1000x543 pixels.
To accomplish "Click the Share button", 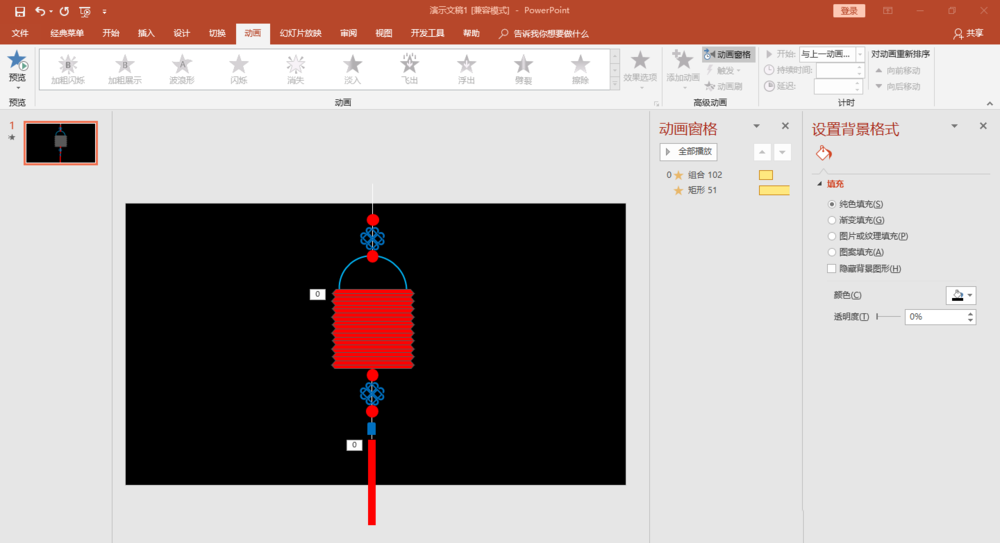I will (968, 33).
